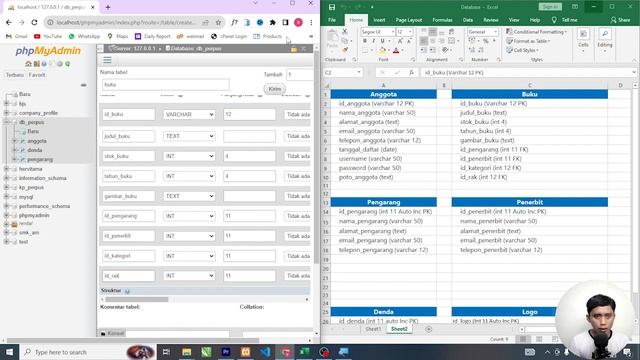
Task: Click the Percent Style button in Excel
Action: [x=486, y=41]
